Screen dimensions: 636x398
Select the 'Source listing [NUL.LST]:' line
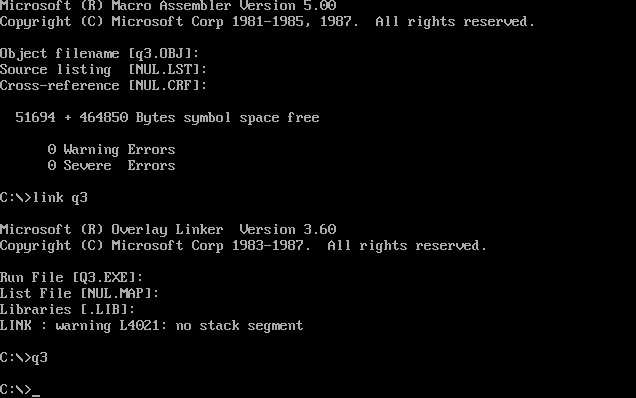coord(103,69)
